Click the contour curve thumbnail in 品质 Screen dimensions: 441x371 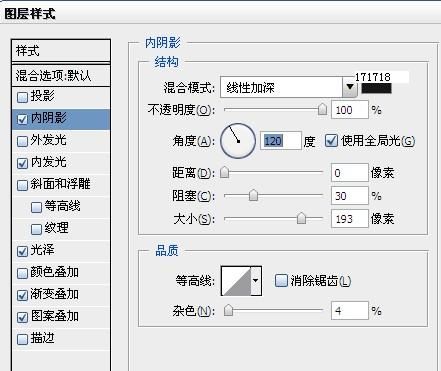[x=236, y=281]
